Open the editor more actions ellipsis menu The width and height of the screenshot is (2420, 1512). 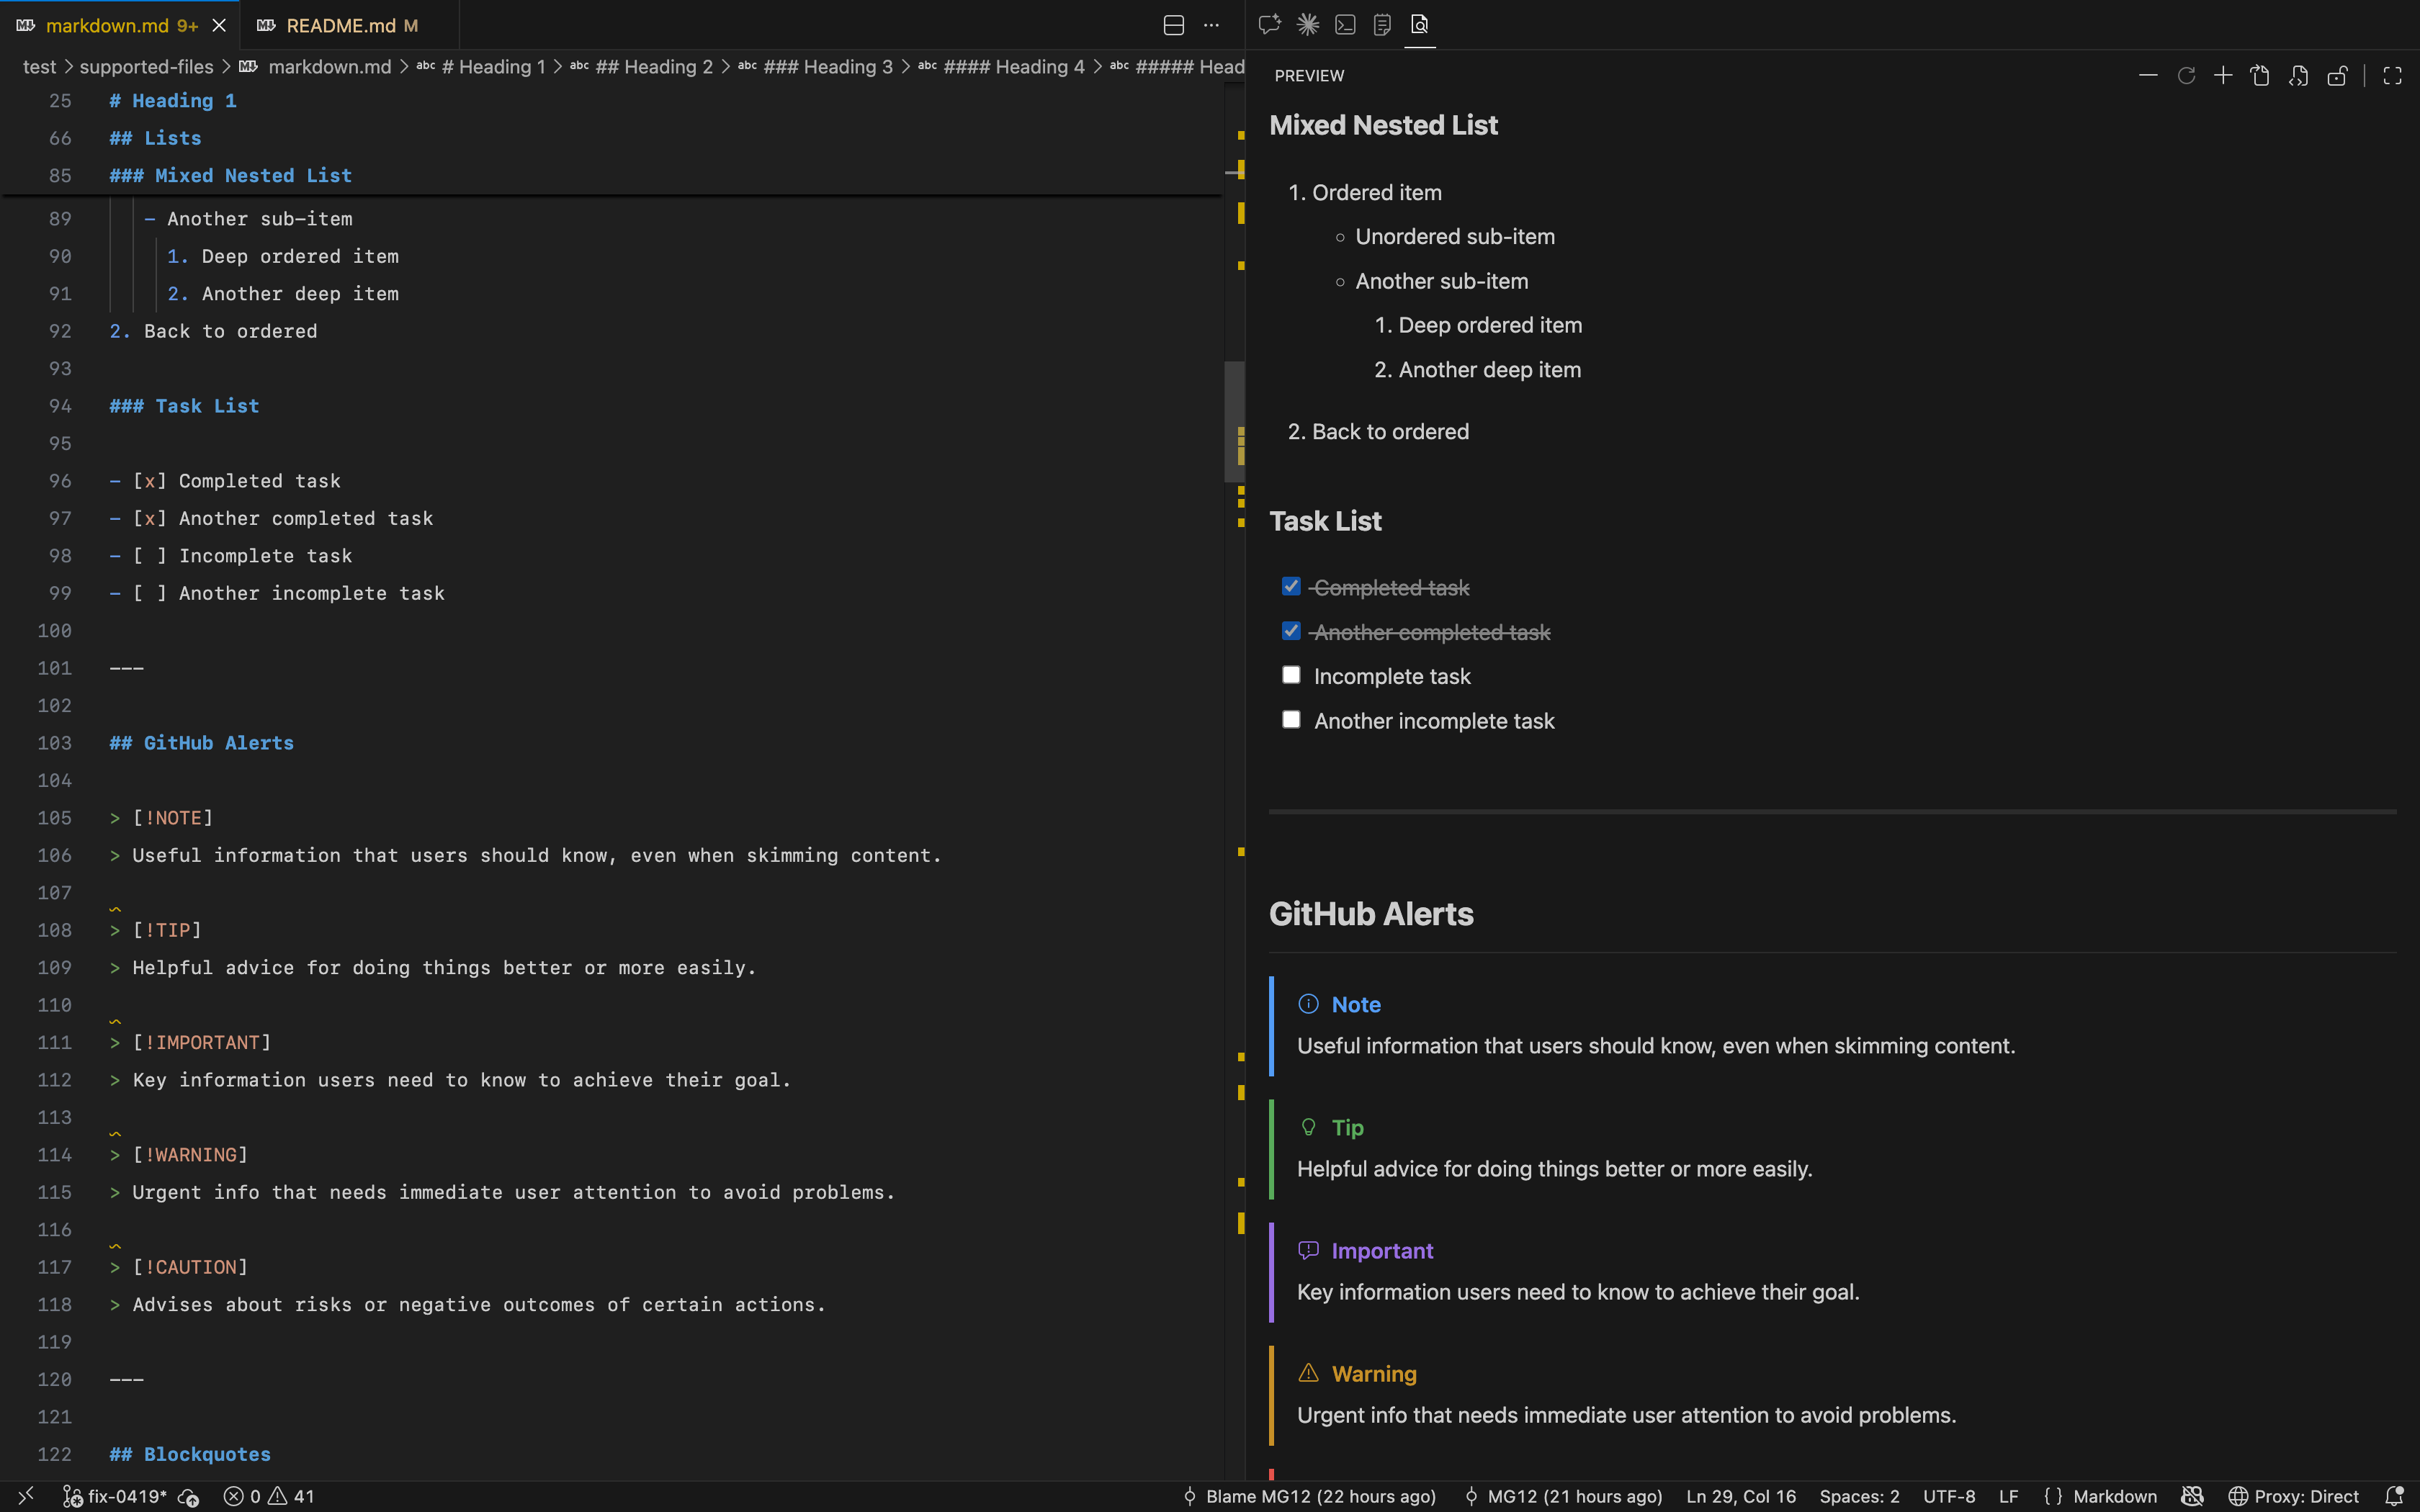(x=1211, y=25)
